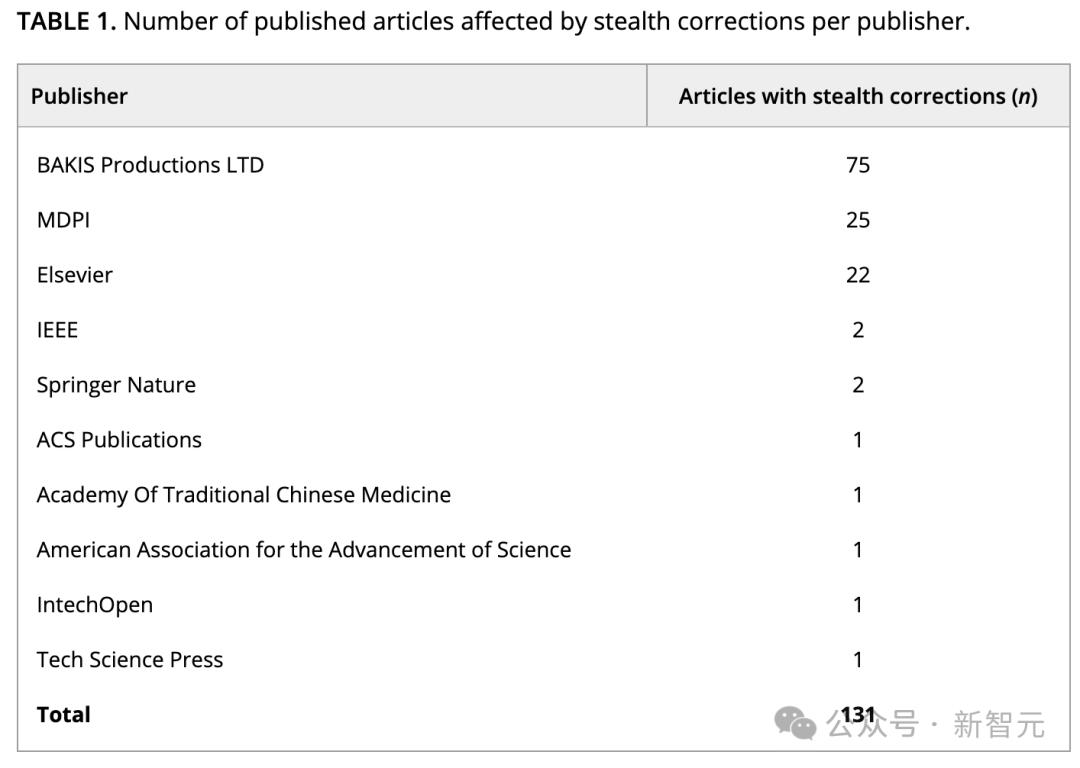Click the IEEE publisher name
Viewport: 1080px width, 768px height.
(x=57, y=330)
